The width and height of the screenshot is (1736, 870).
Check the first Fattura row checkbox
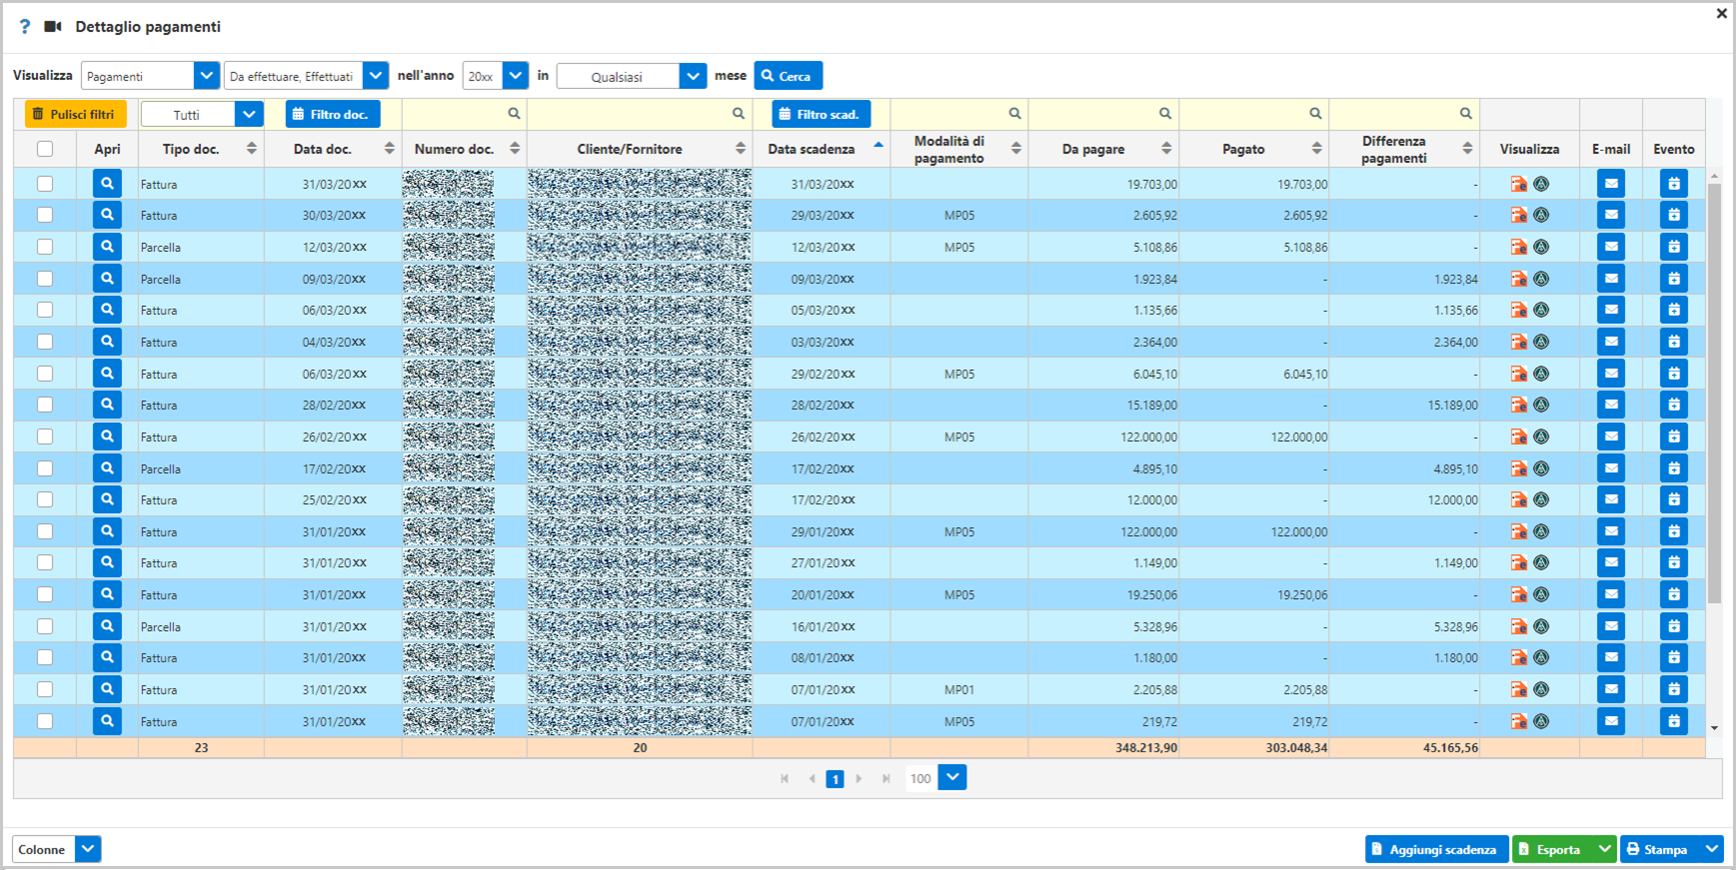(45, 184)
